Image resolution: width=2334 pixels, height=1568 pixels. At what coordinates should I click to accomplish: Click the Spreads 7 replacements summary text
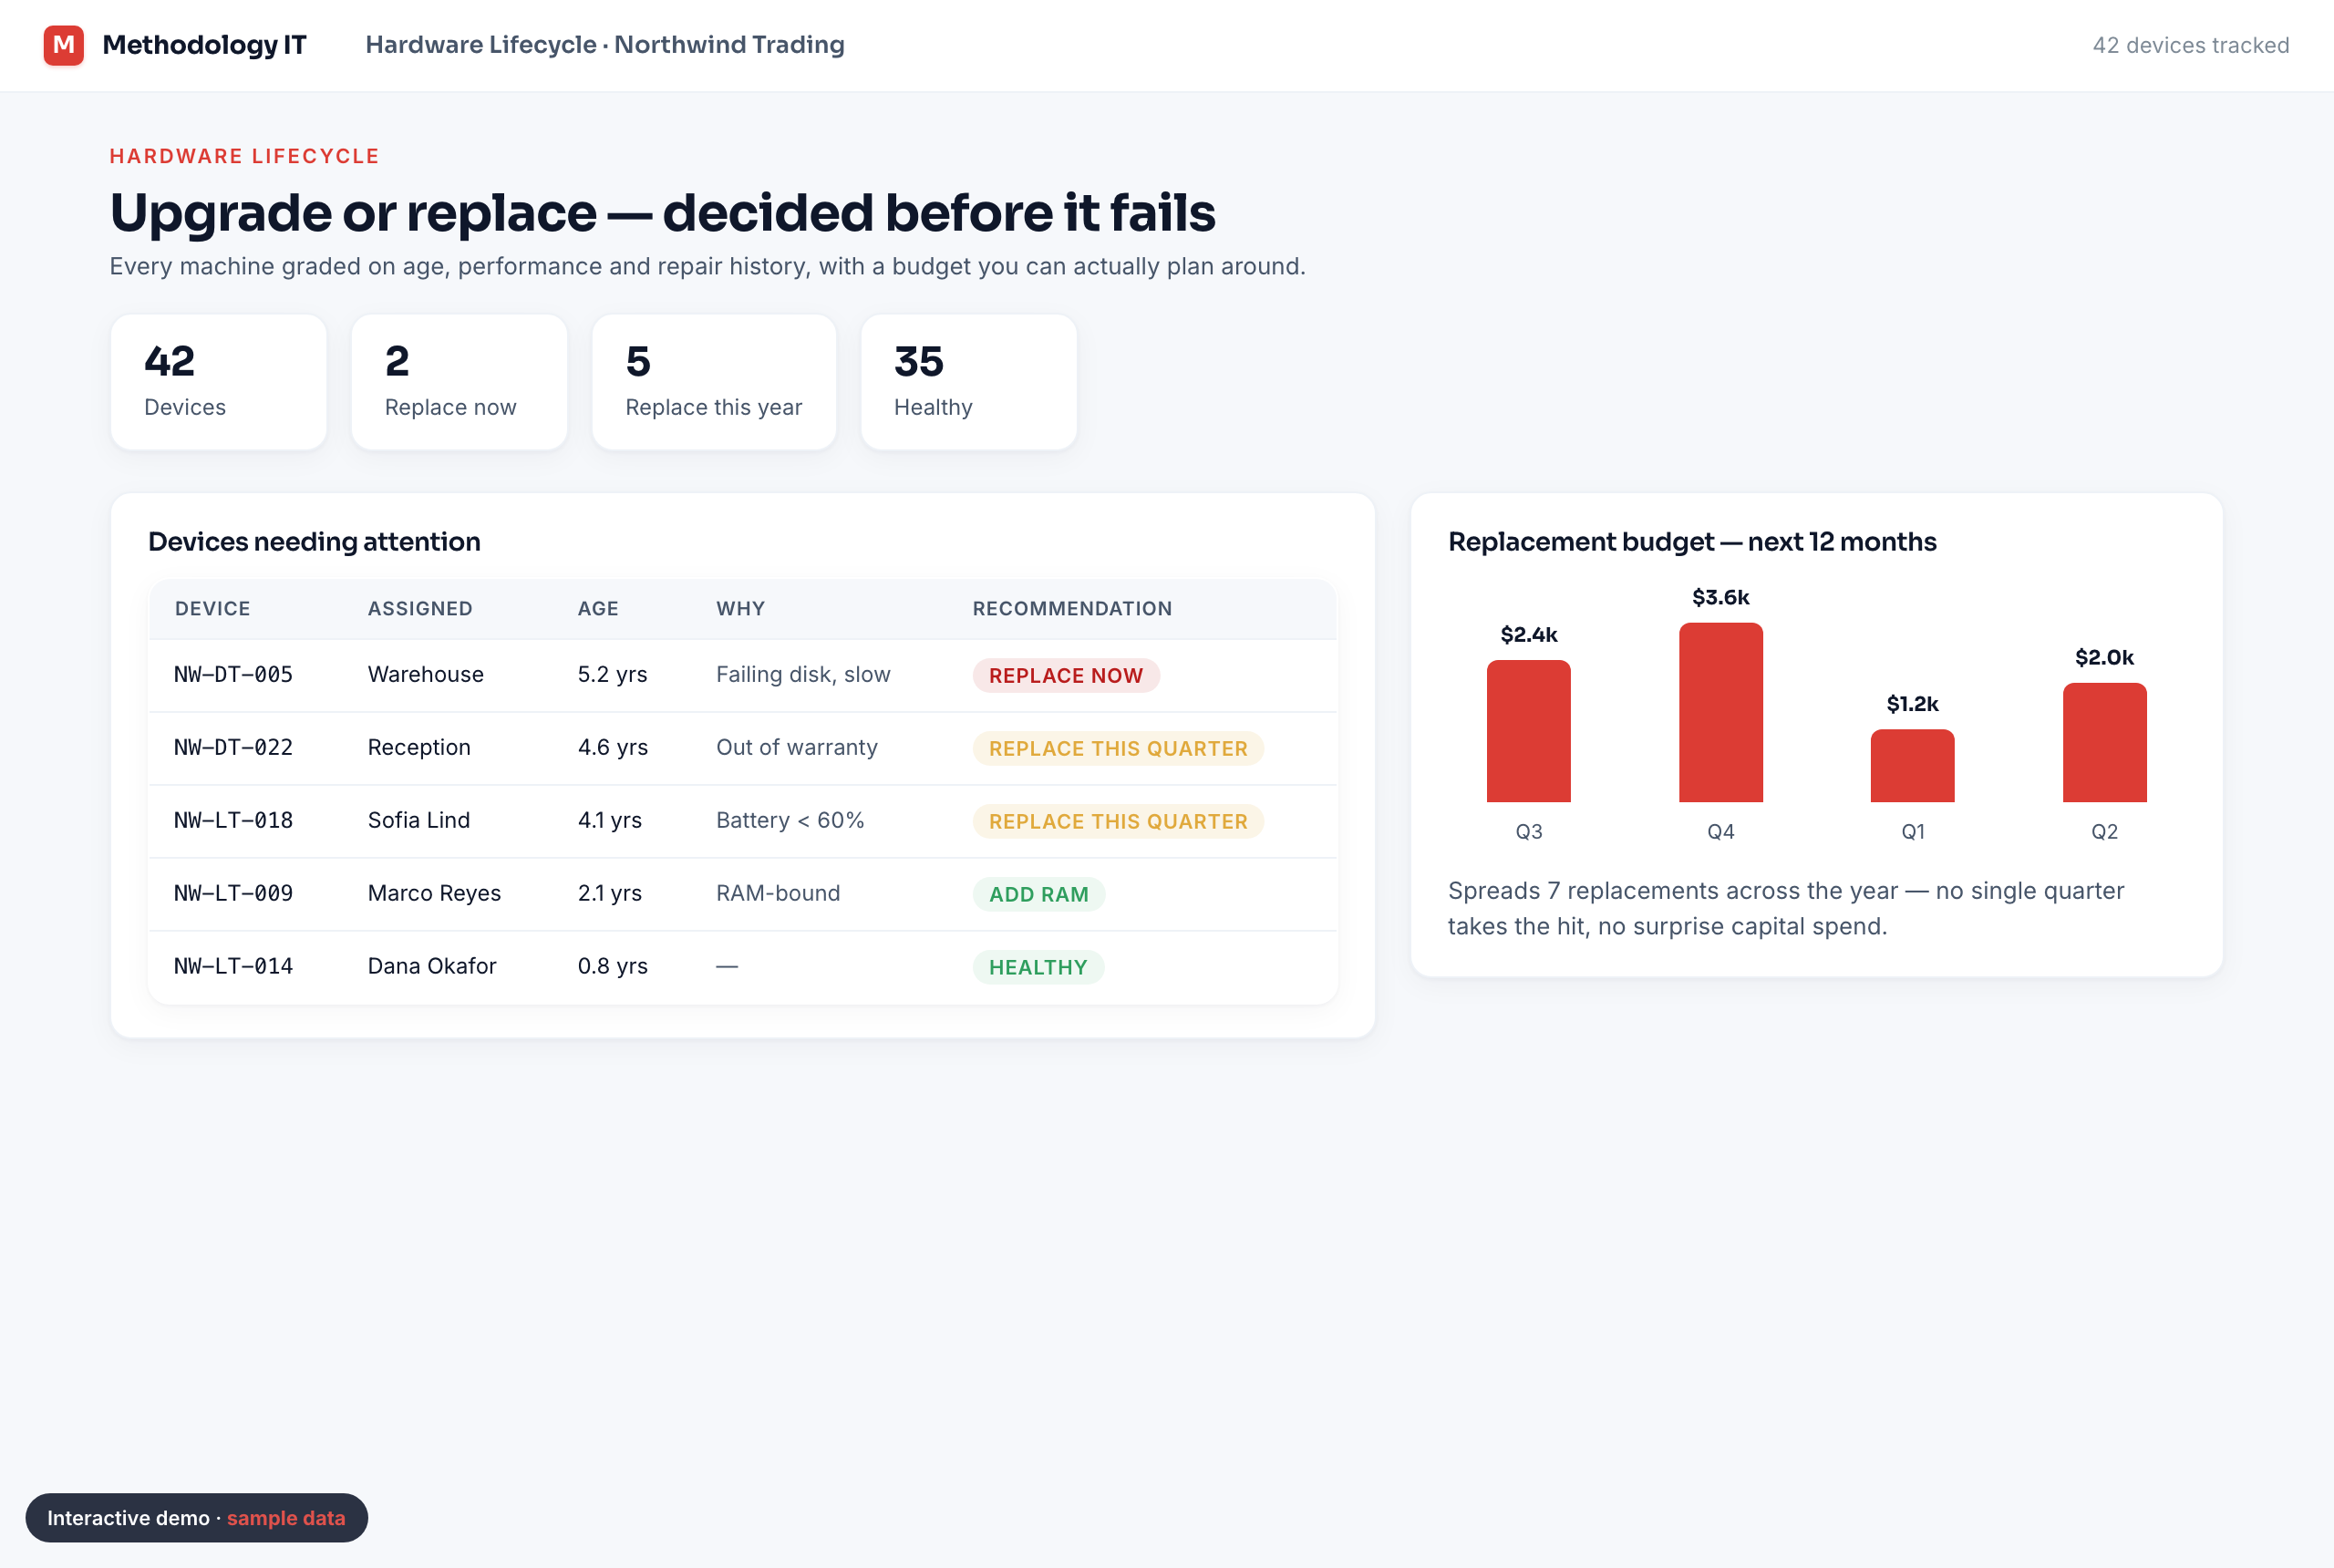[x=1786, y=908]
